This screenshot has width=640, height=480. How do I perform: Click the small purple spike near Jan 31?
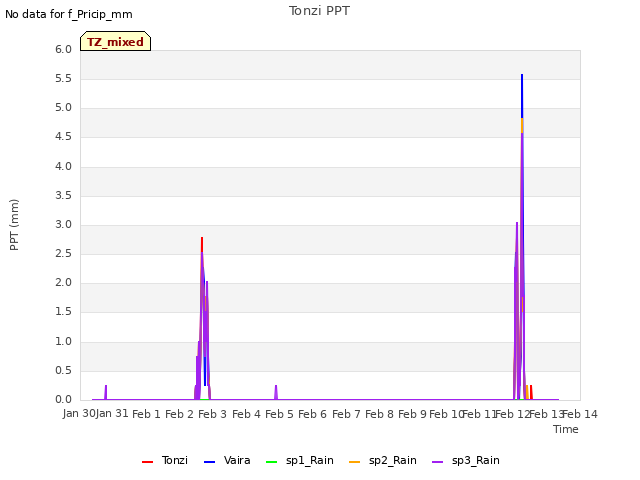coord(106,391)
